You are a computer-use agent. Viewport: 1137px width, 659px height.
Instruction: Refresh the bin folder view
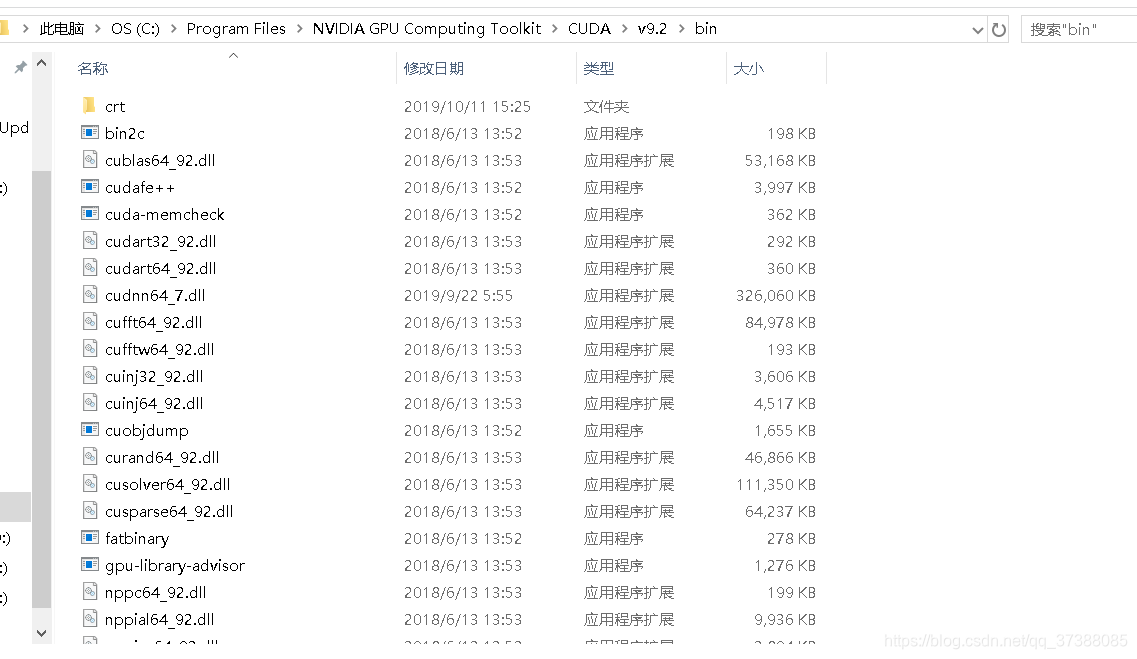tap(999, 30)
